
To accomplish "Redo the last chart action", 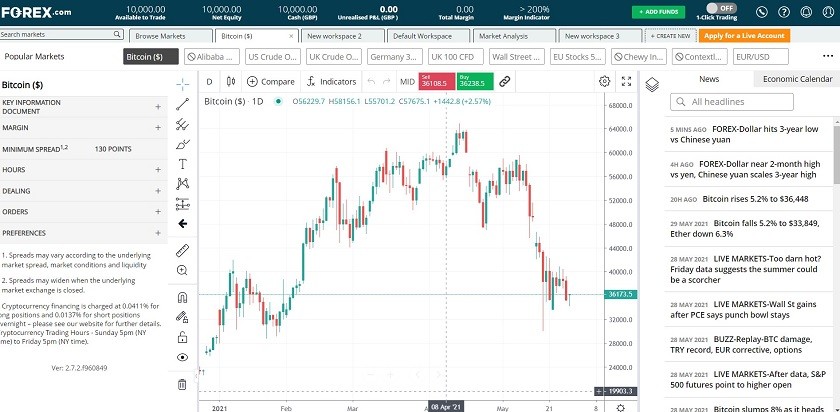I will (386, 81).
